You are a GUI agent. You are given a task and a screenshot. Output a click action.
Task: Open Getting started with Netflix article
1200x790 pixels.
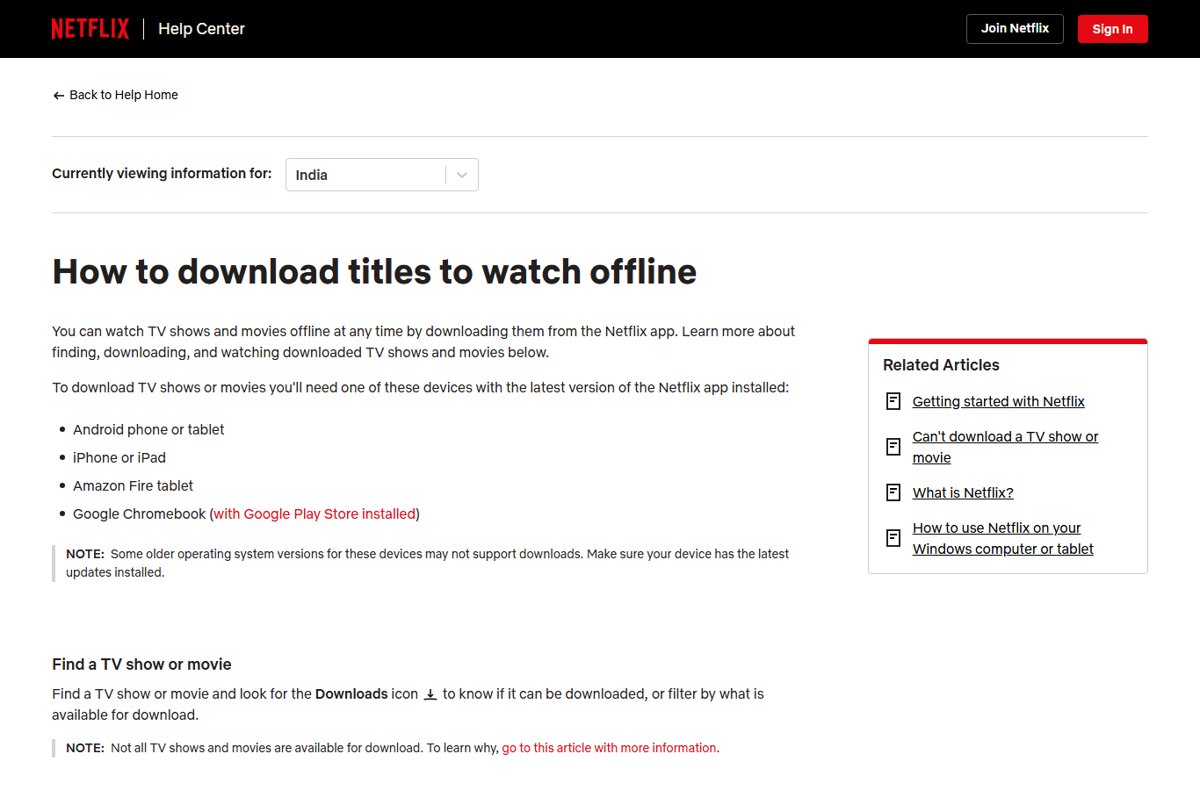click(x=998, y=402)
